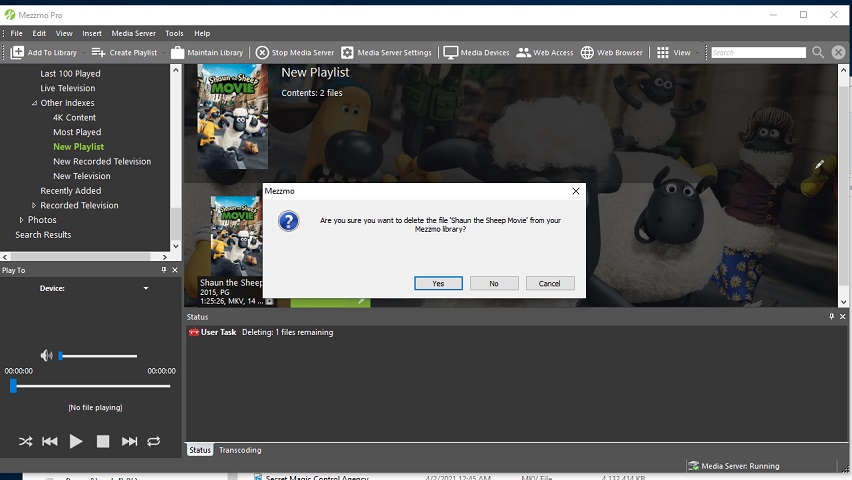Open Add To Library dropdown arrow
This screenshot has width=852, height=480.
point(83,53)
